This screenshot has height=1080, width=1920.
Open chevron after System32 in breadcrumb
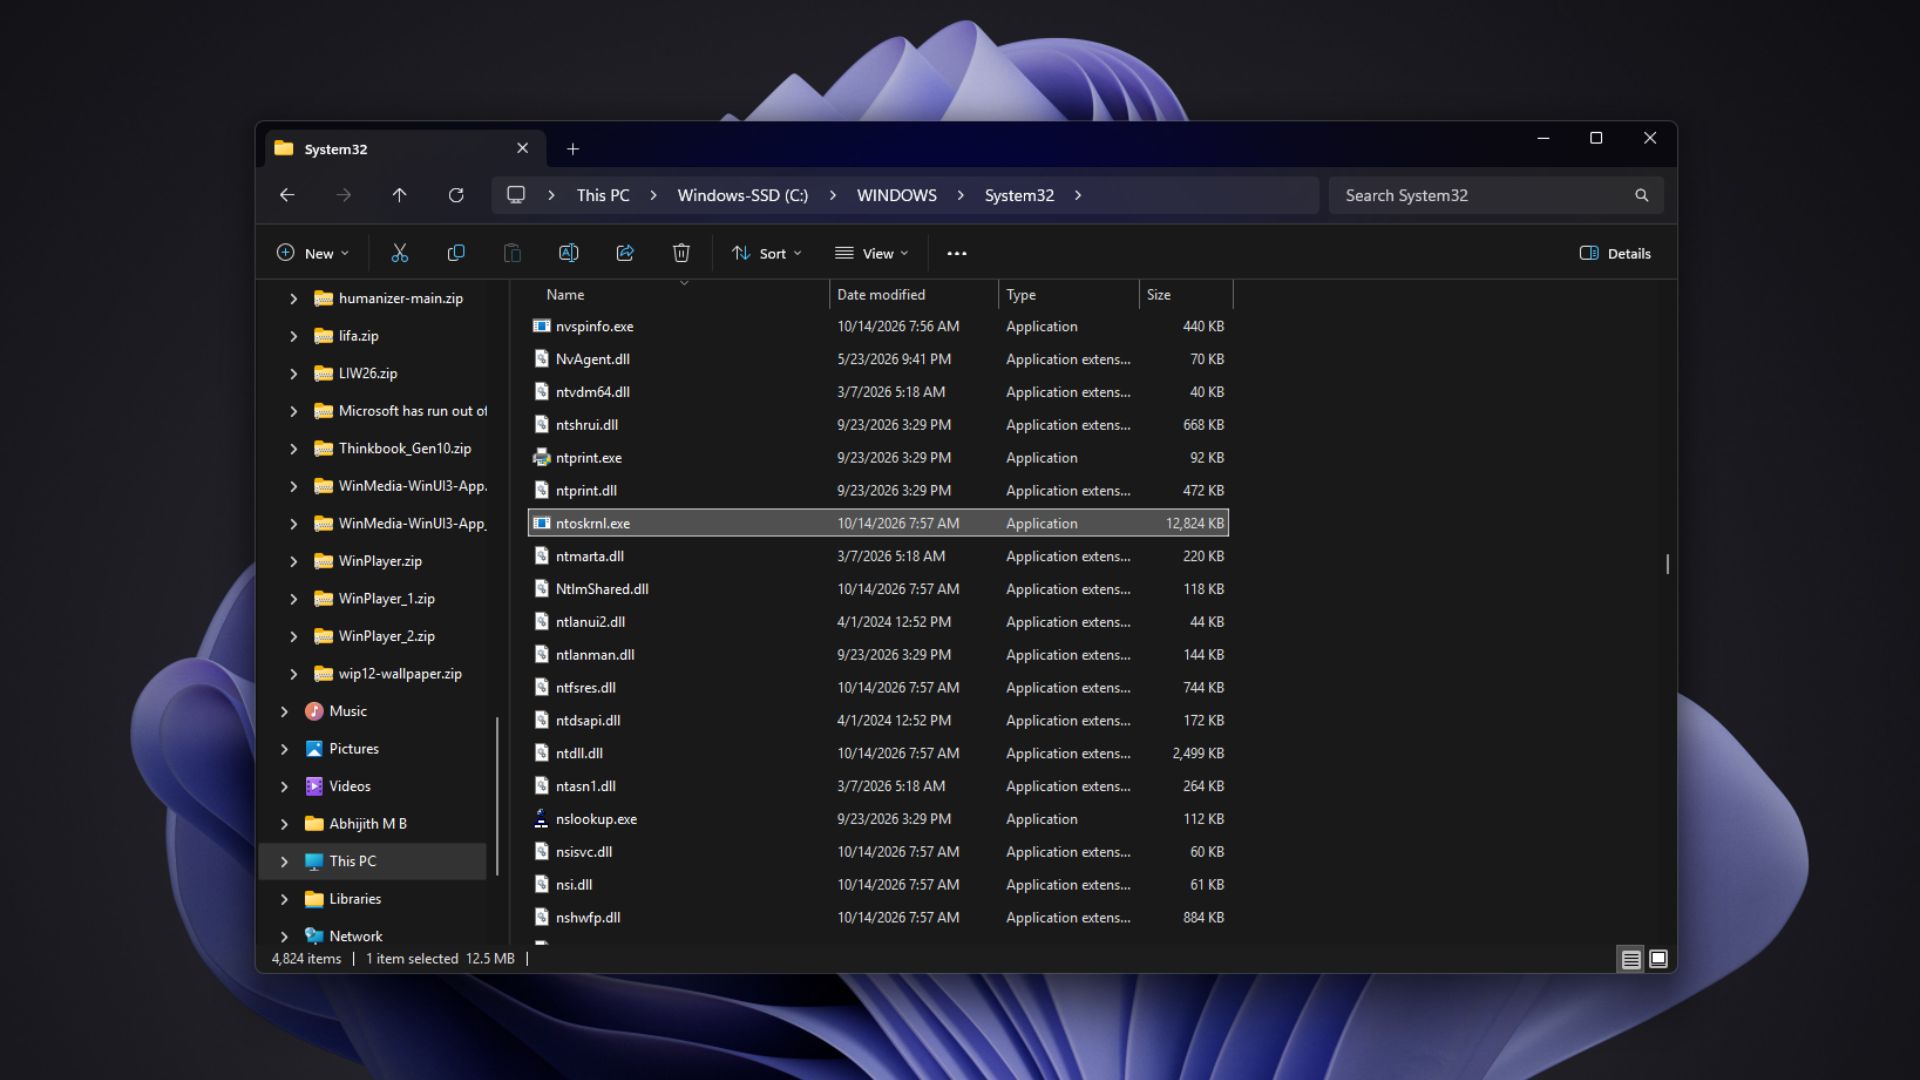click(1078, 195)
